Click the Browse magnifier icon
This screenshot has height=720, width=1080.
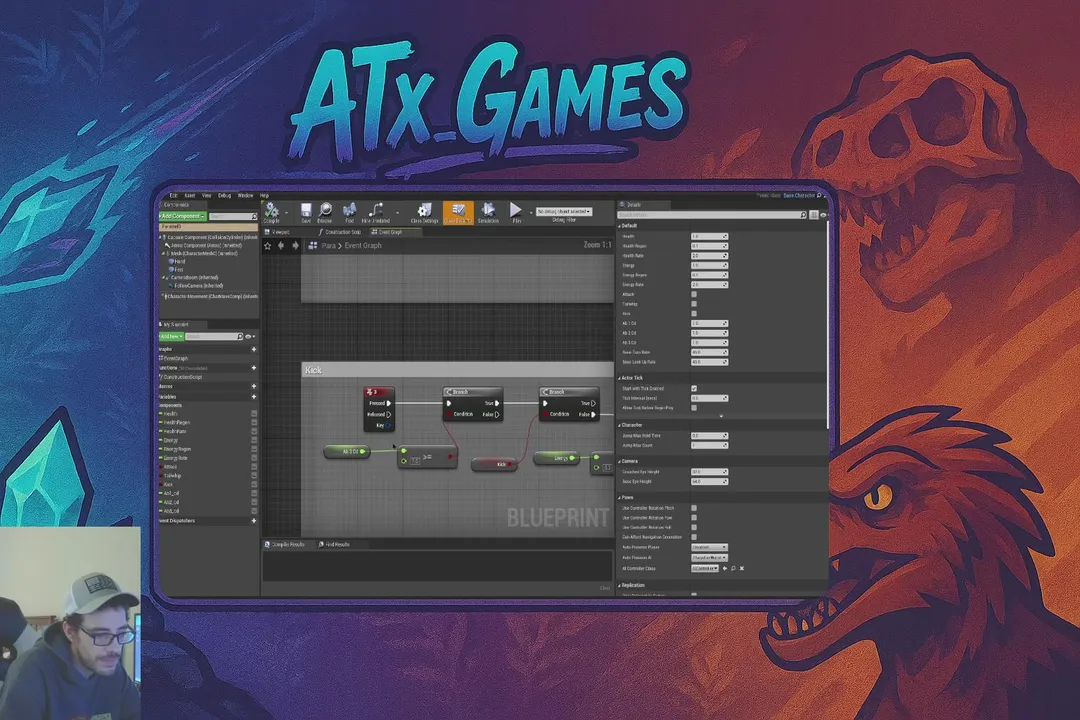(324, 211)
